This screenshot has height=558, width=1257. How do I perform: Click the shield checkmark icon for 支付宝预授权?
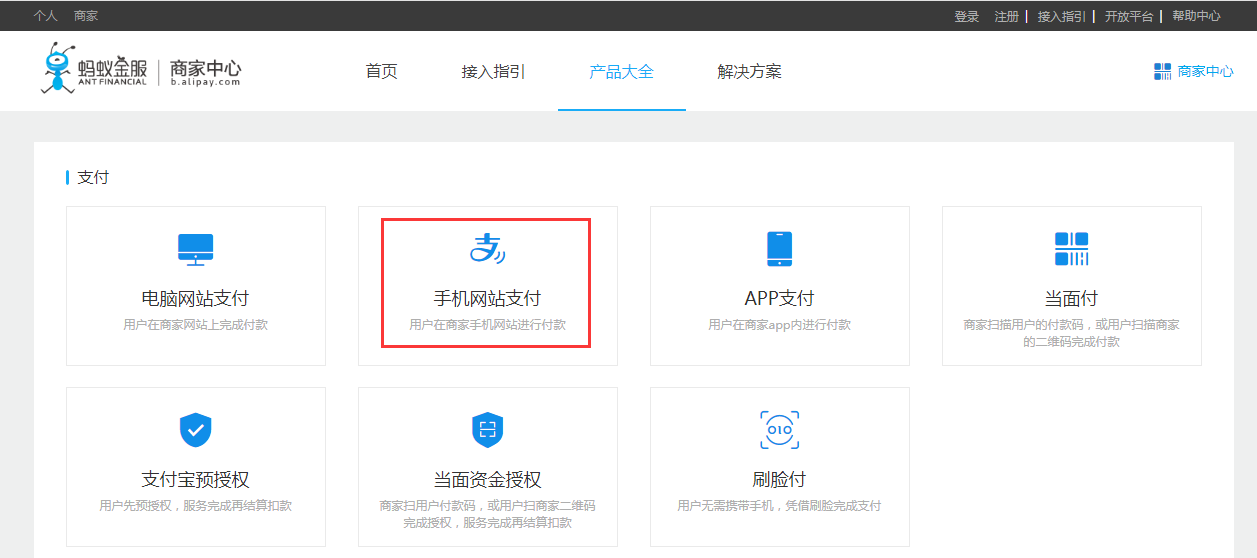click(195, 430)
